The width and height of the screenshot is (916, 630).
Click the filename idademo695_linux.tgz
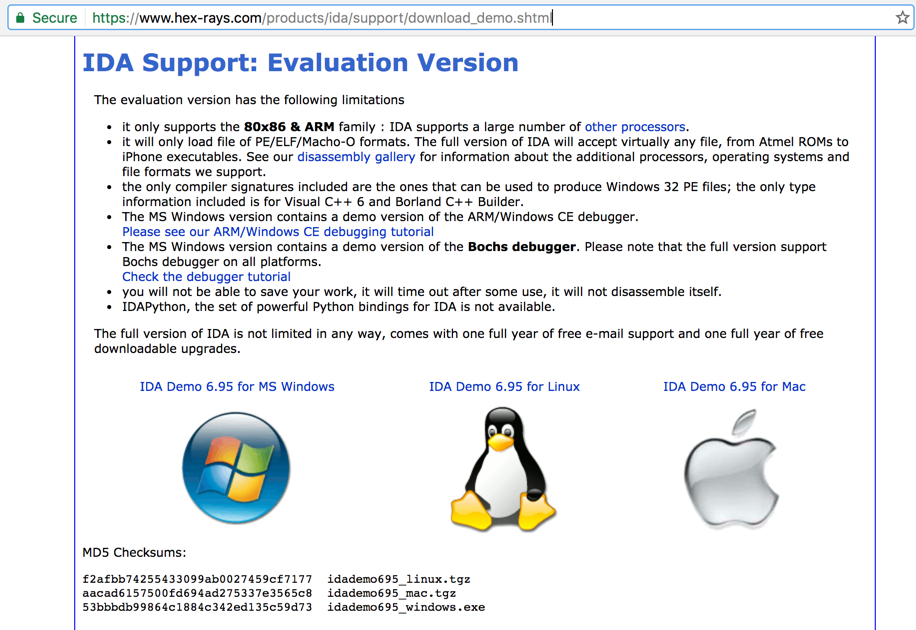click(398, 579)
